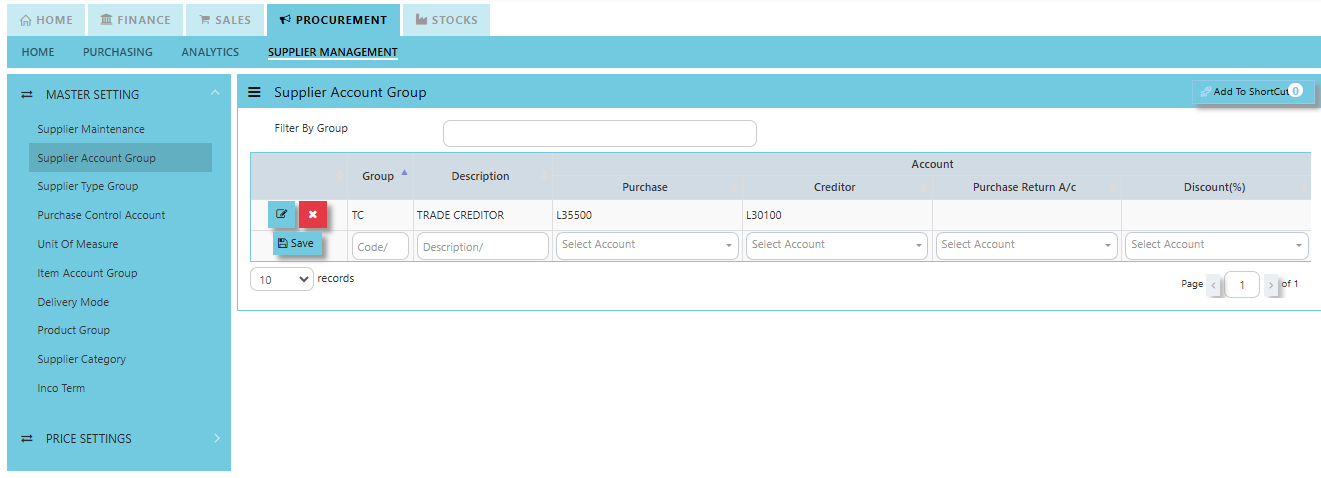Click the page number field
The width and height of the screenshot is (1321, 478).
click(1242, 285)
